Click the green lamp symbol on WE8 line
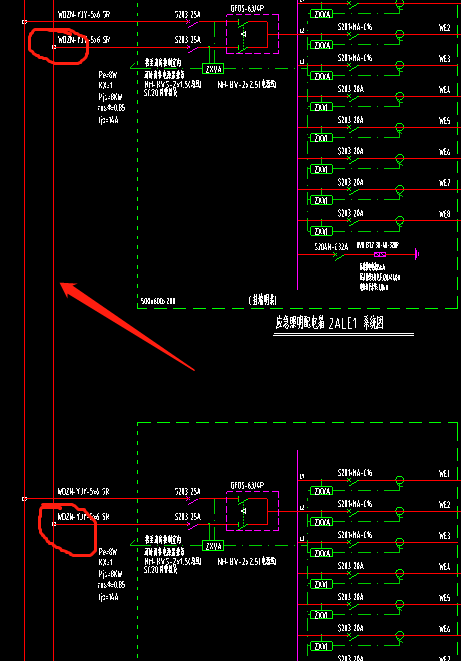The width and height of the screenshot is (461, 661). click(x=399, y=221)
